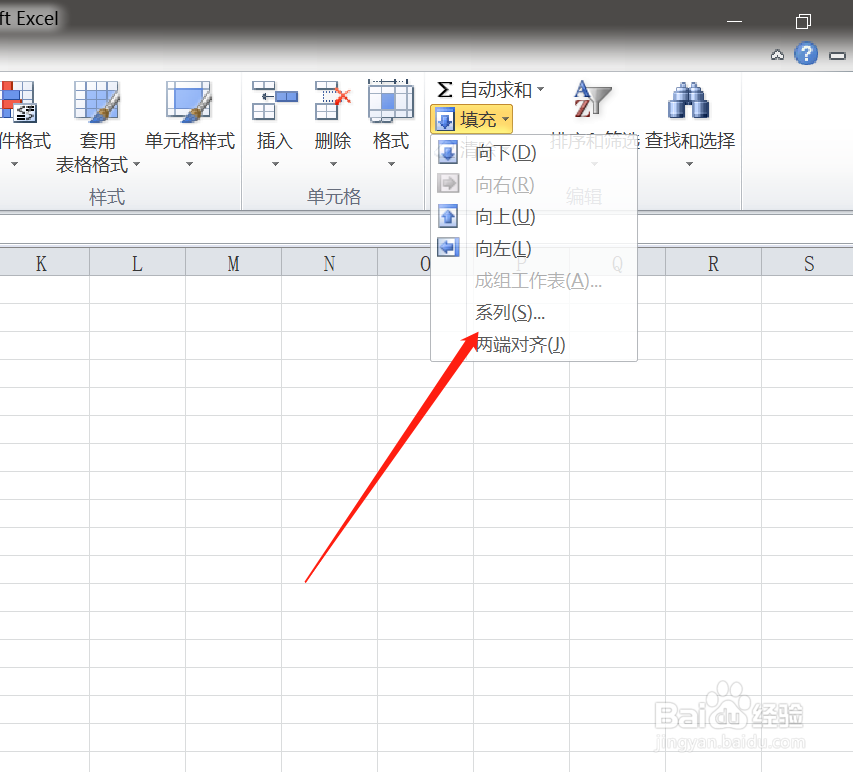Click the Find and Select binoculars icon

click(x=689, y=101)
